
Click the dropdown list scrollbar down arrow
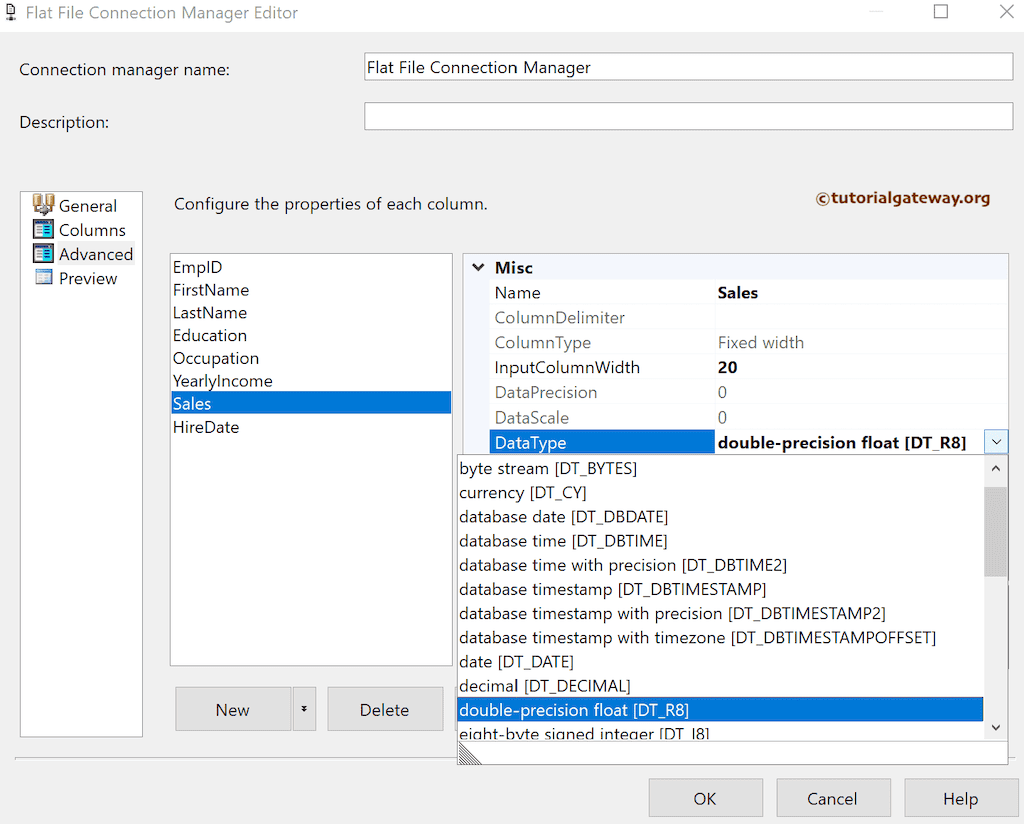click(x=995, y=727)
